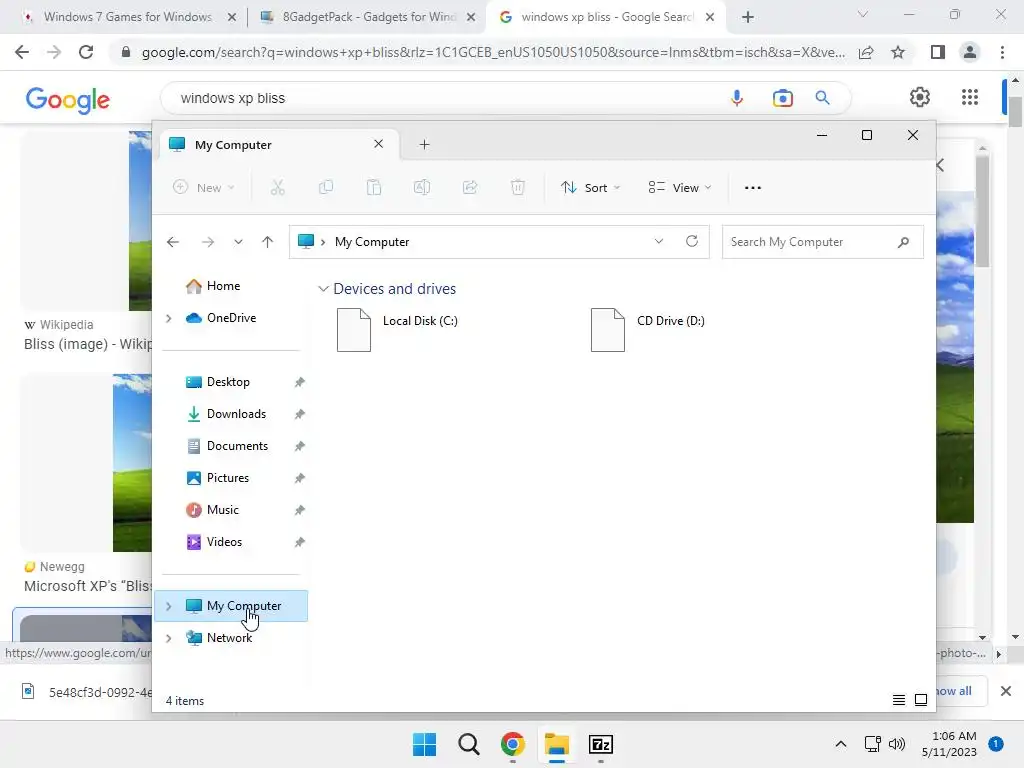Click the Paste clipboard icon in Explorer toolbar

tap(374, 188)
